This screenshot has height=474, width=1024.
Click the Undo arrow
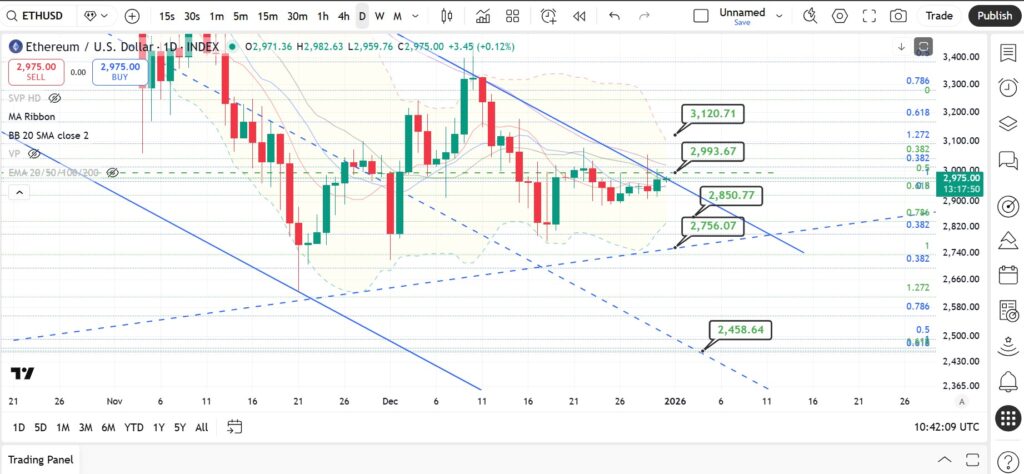point(614,16)
